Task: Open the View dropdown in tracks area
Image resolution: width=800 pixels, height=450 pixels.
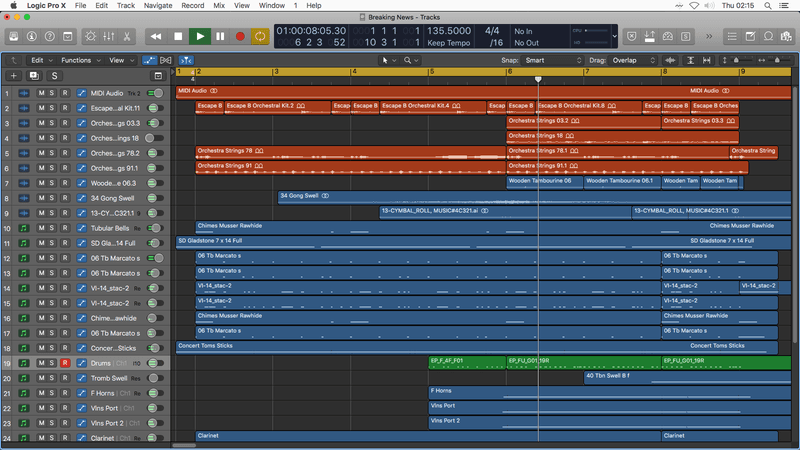Action: (x=121, y=60)
